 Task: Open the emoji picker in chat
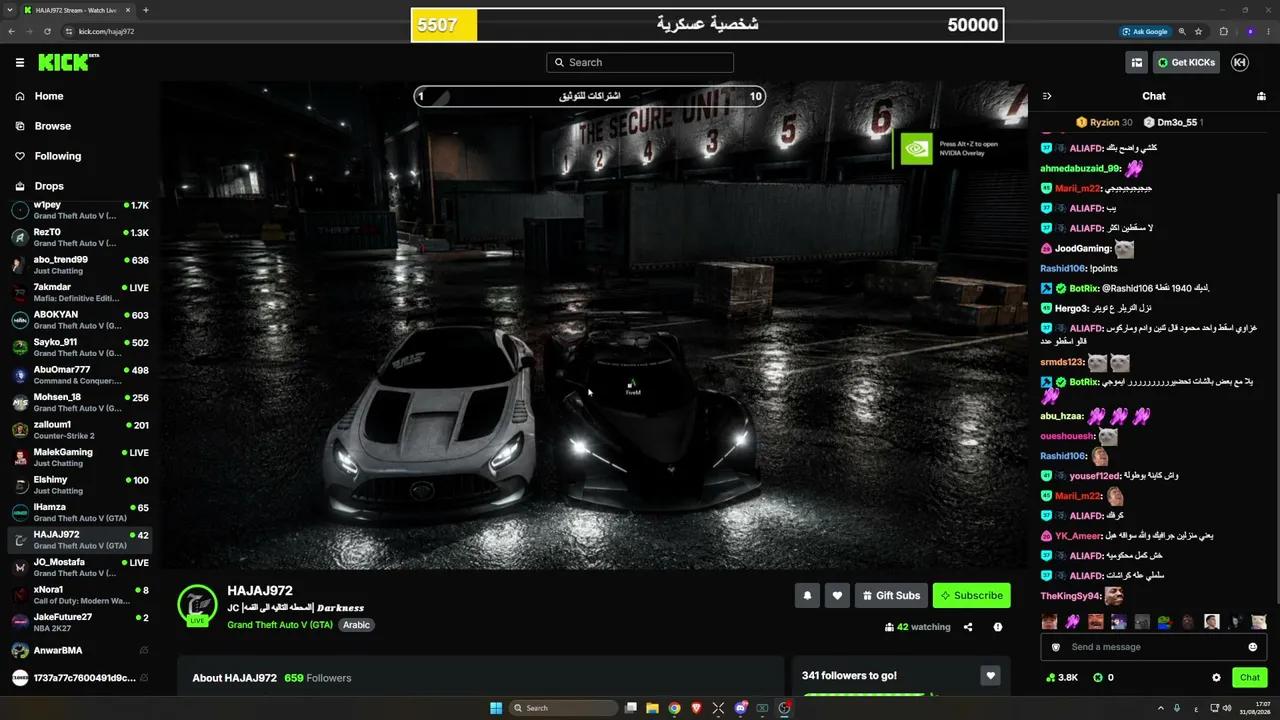(1252, 647)
